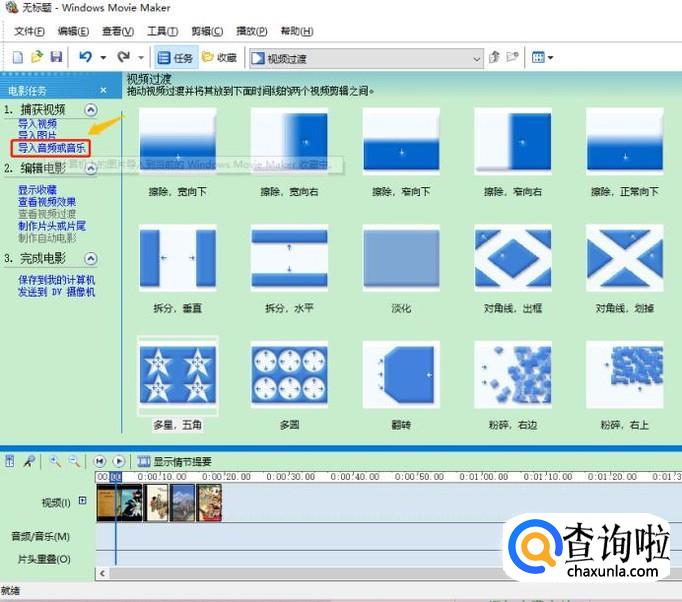This screenshot has height=602, width=682.
Task: Open the 视频过渡 collection dropdown
Action: (476, 58)
